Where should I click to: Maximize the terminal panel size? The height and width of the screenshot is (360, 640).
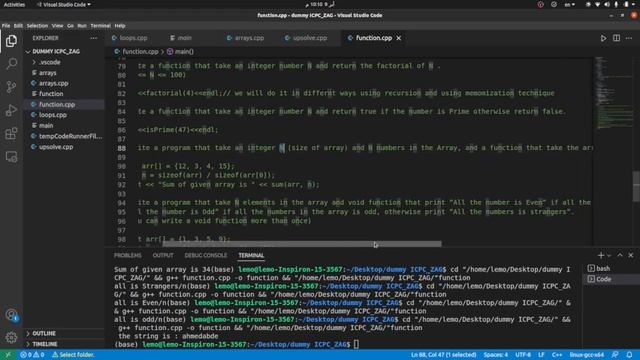tap(620, 255)
